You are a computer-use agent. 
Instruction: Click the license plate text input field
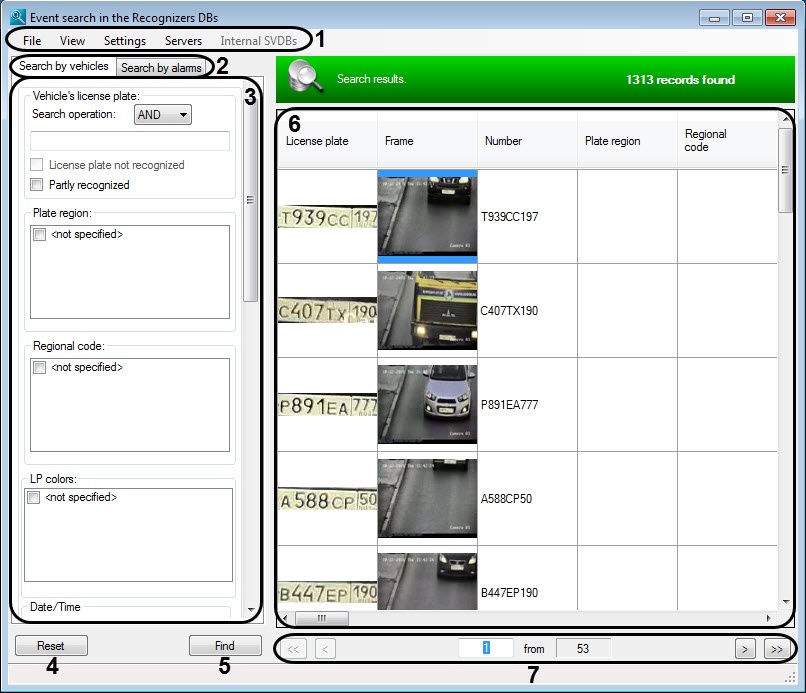(x=130, y=141)
